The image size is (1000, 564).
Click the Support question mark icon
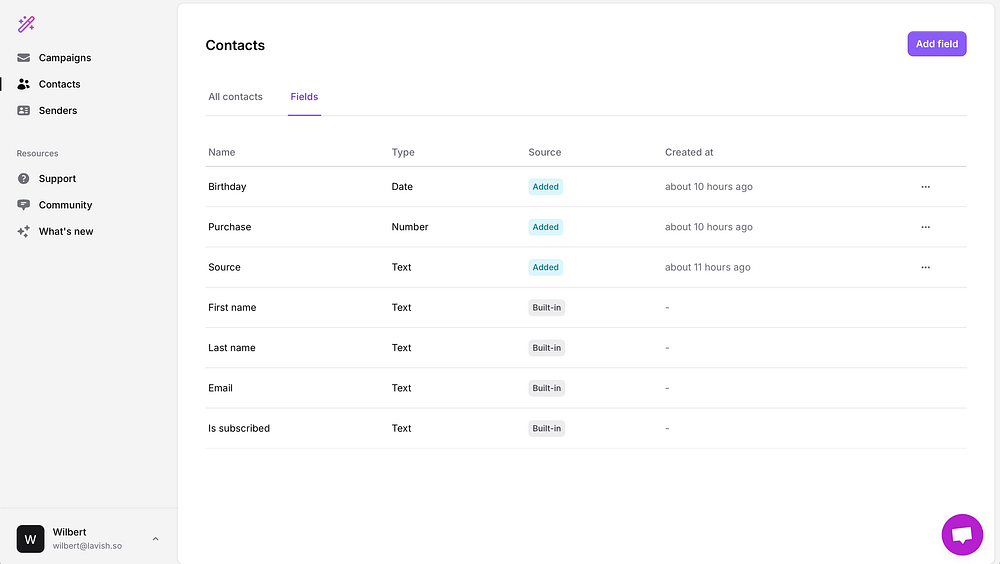[x=24, y=179]
